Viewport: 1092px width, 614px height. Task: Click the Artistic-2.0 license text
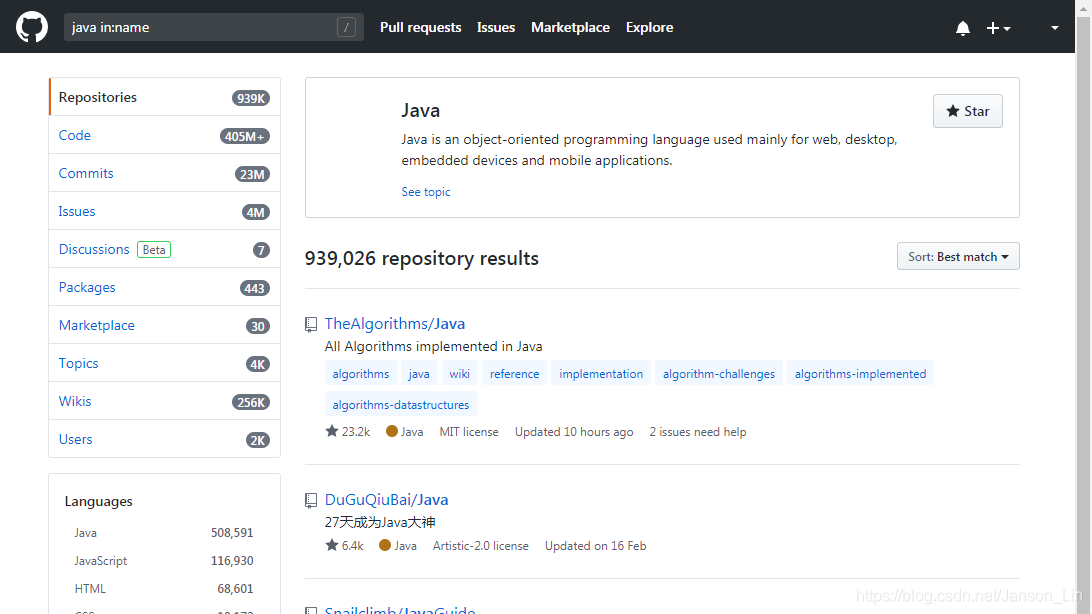click(x=481, y=546)
